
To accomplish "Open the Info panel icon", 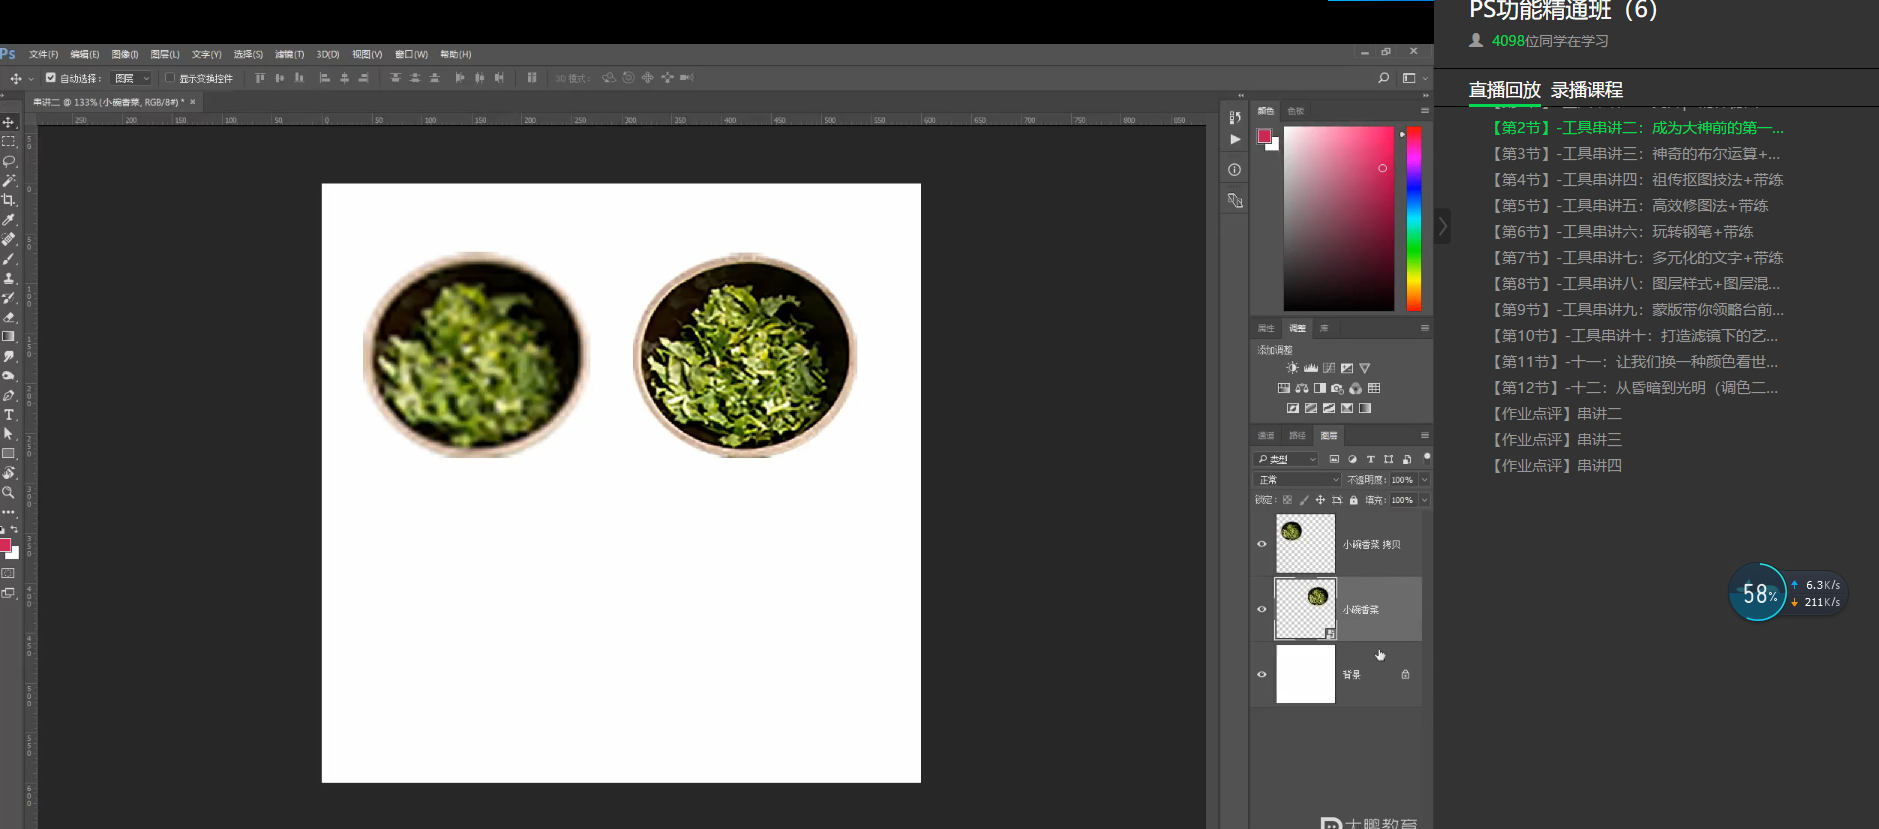I will 1235,170.
